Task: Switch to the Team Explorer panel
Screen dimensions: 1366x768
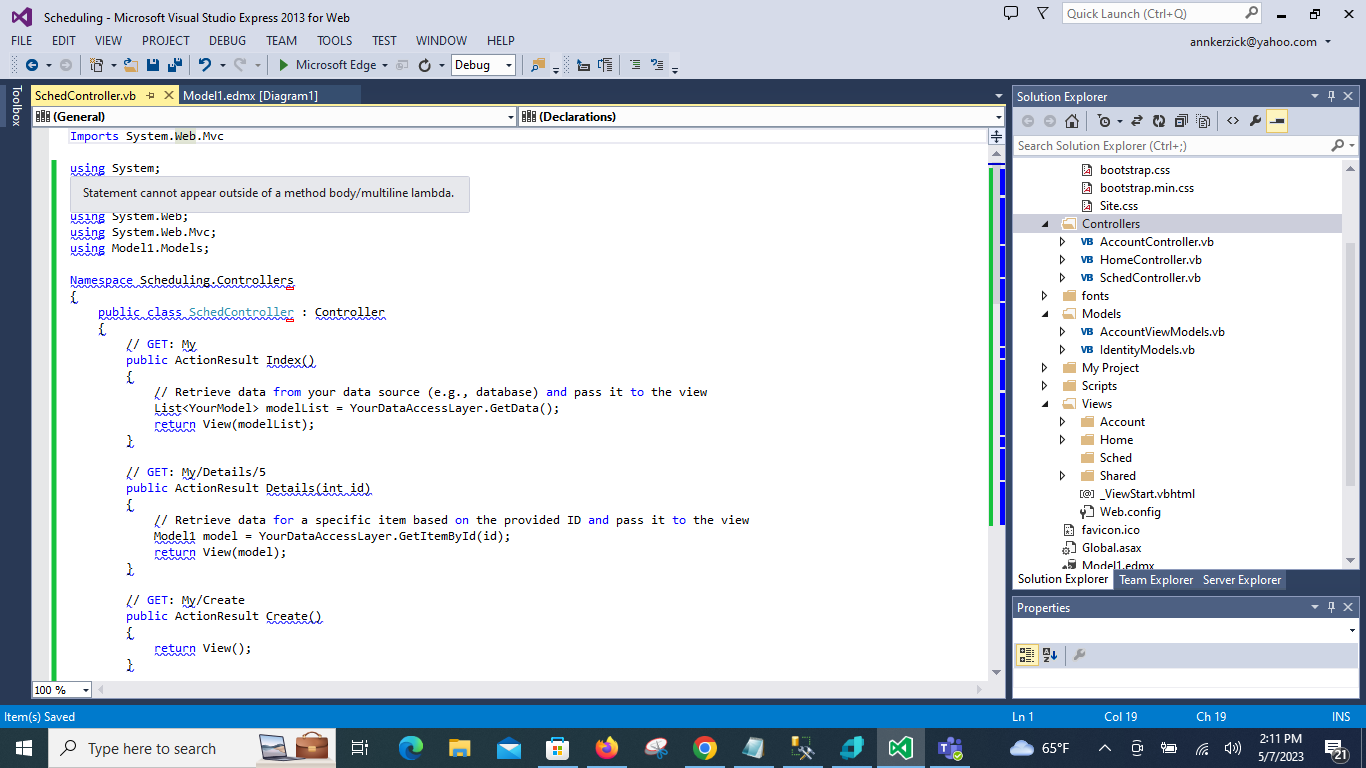Action: tap(1155, 579)
